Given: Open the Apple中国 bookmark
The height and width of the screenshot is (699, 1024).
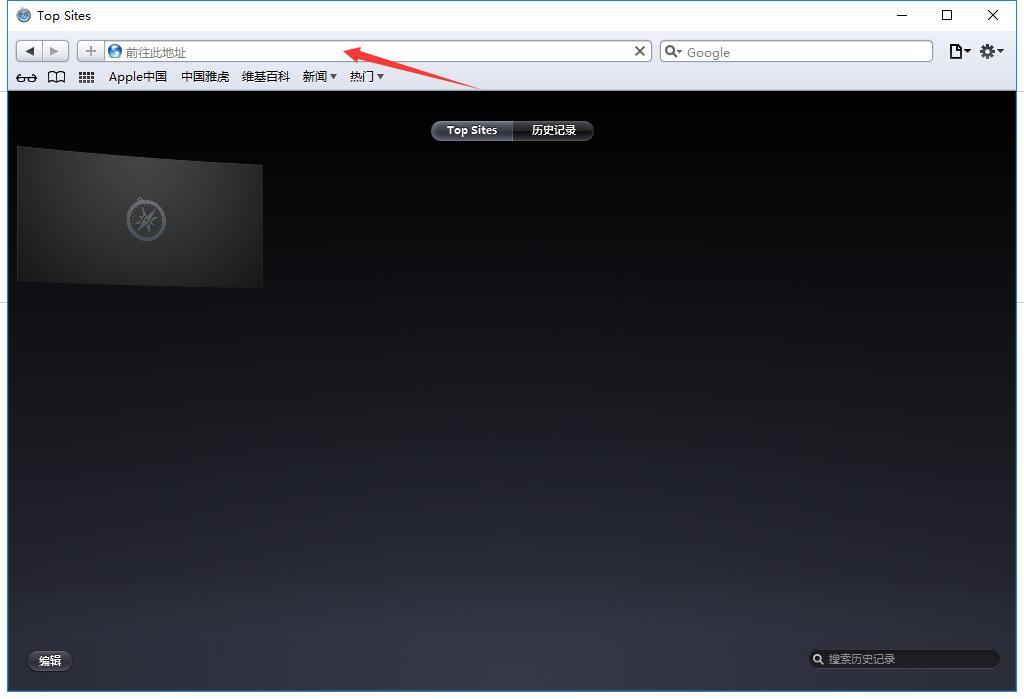Looking at the screenshot, I should [138, 76].
